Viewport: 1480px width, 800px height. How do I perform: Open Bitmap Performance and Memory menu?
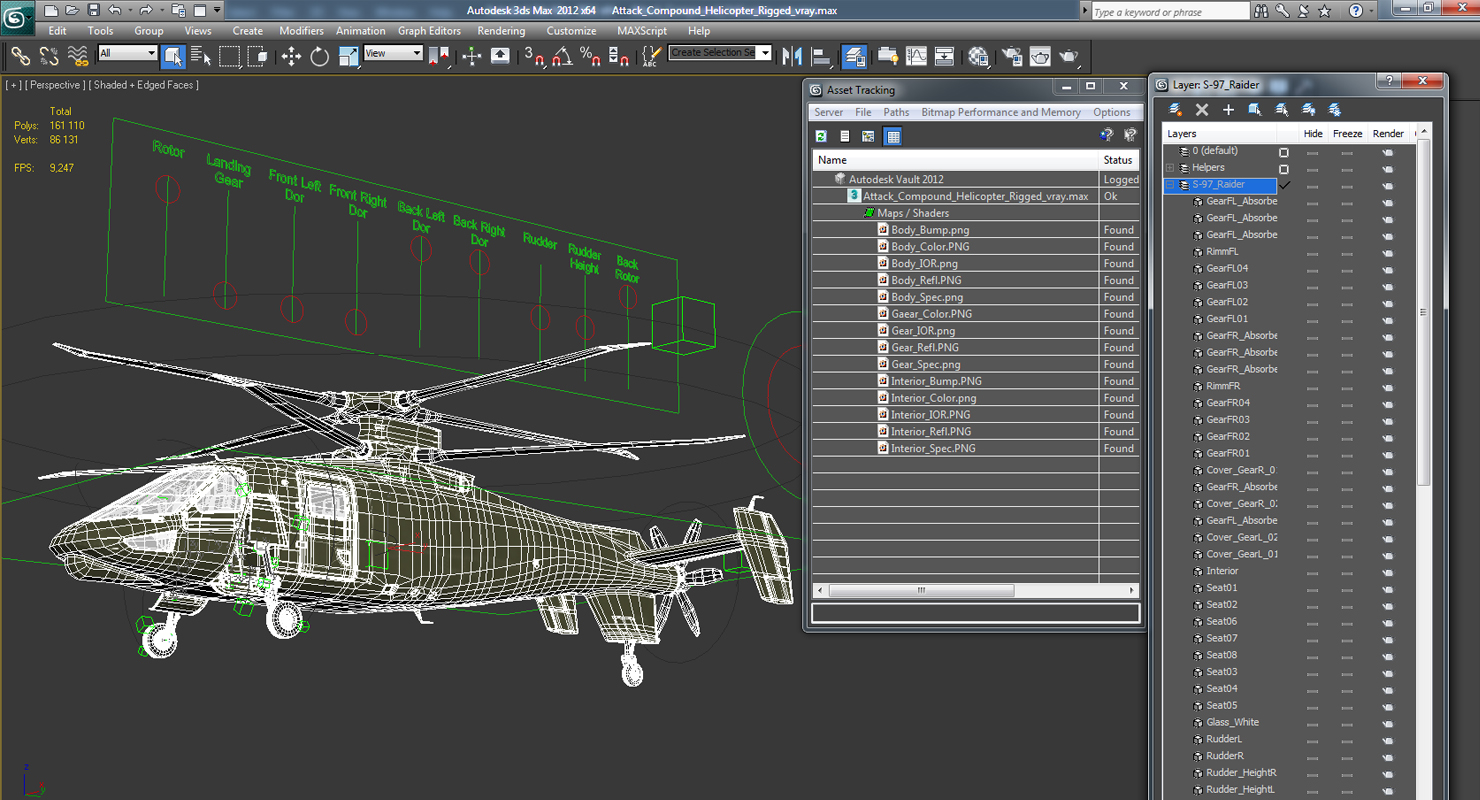tap(1001, 113)
